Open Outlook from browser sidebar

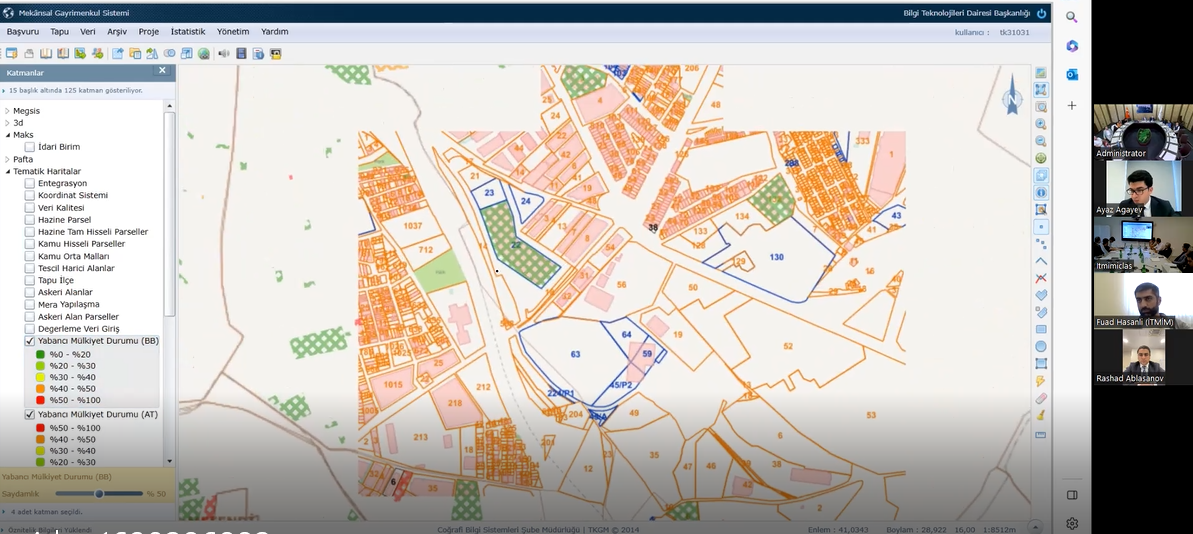[1072, 75]
